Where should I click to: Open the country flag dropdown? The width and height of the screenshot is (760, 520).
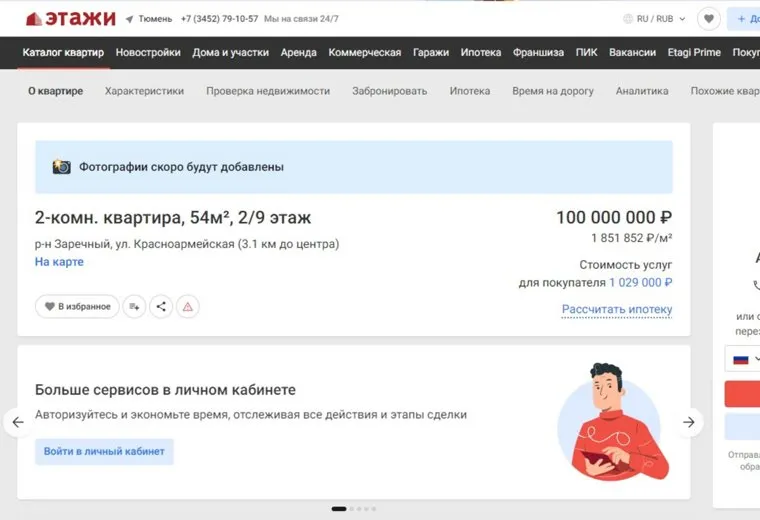point(745,359)
